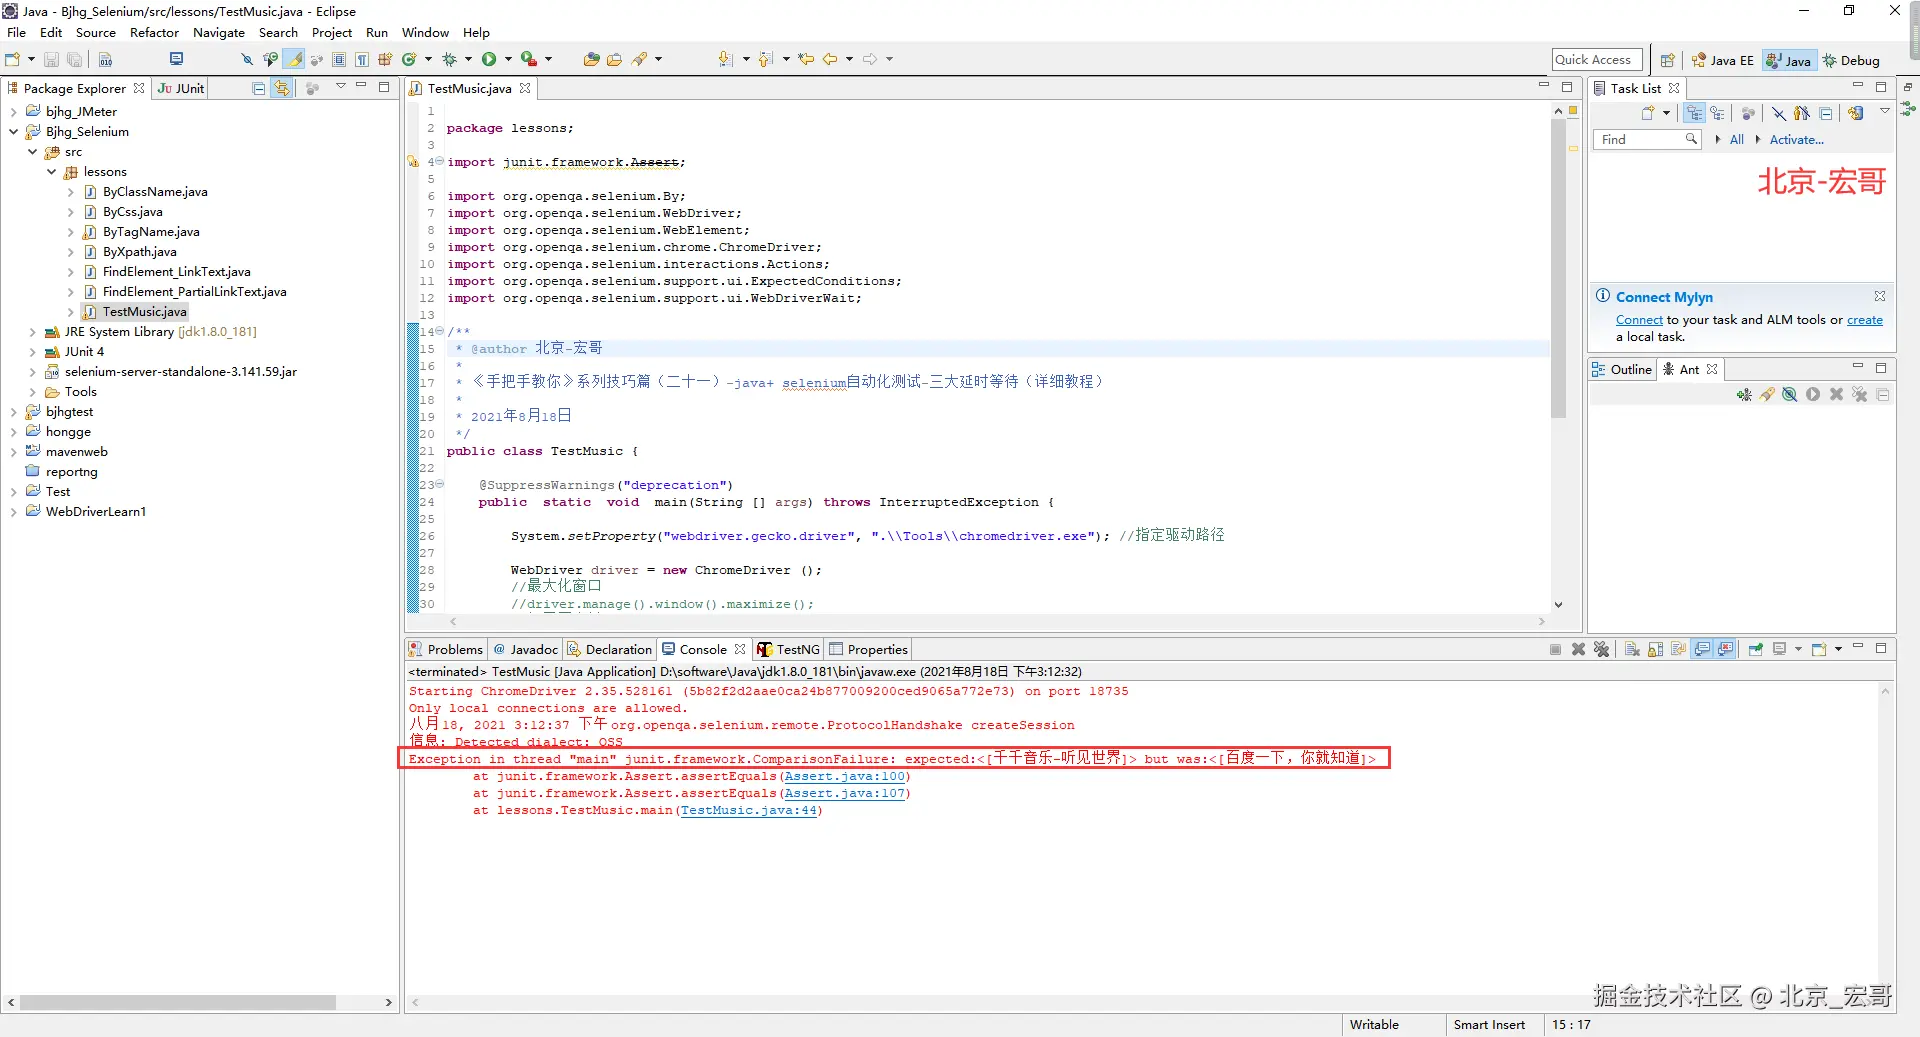Click the Pin Console icon

point(1756,649)
